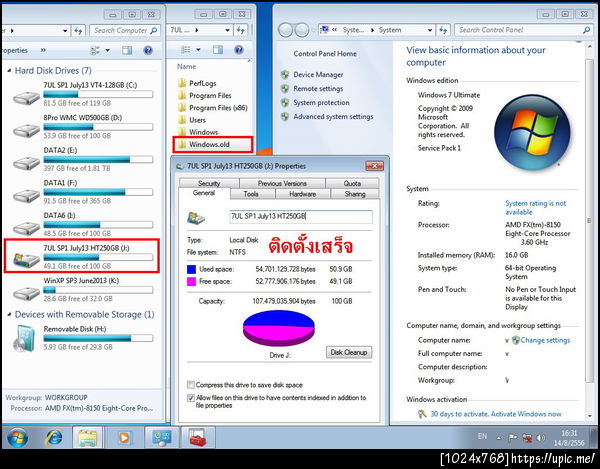Screen dimensions: 600x469
Task: Click the Disk Cleanup button
Action: pos(349,352)
